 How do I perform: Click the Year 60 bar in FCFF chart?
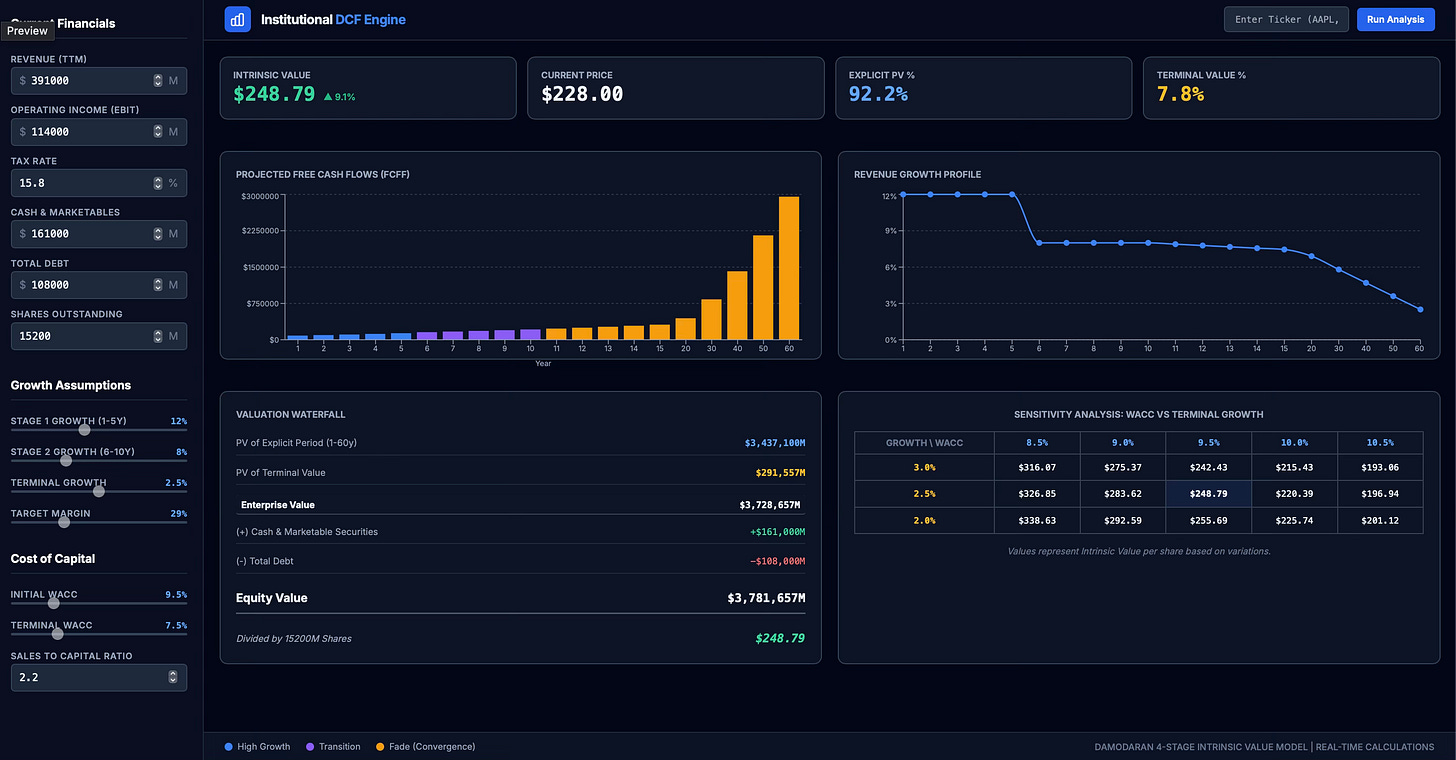(x=789, y=268)
